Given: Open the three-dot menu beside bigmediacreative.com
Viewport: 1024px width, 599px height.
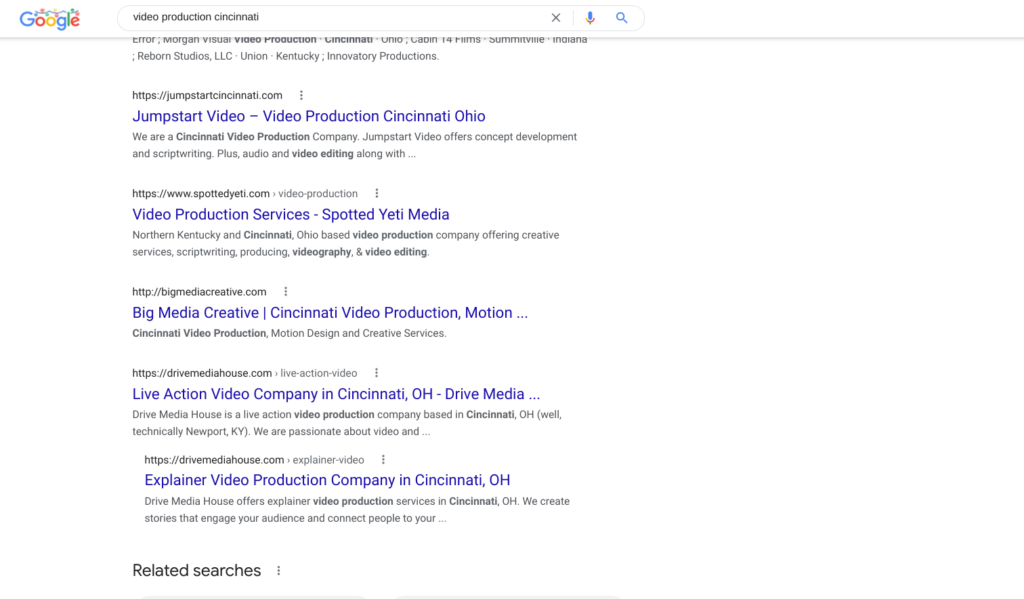Looking at the screenshot, I should point(285,292).
